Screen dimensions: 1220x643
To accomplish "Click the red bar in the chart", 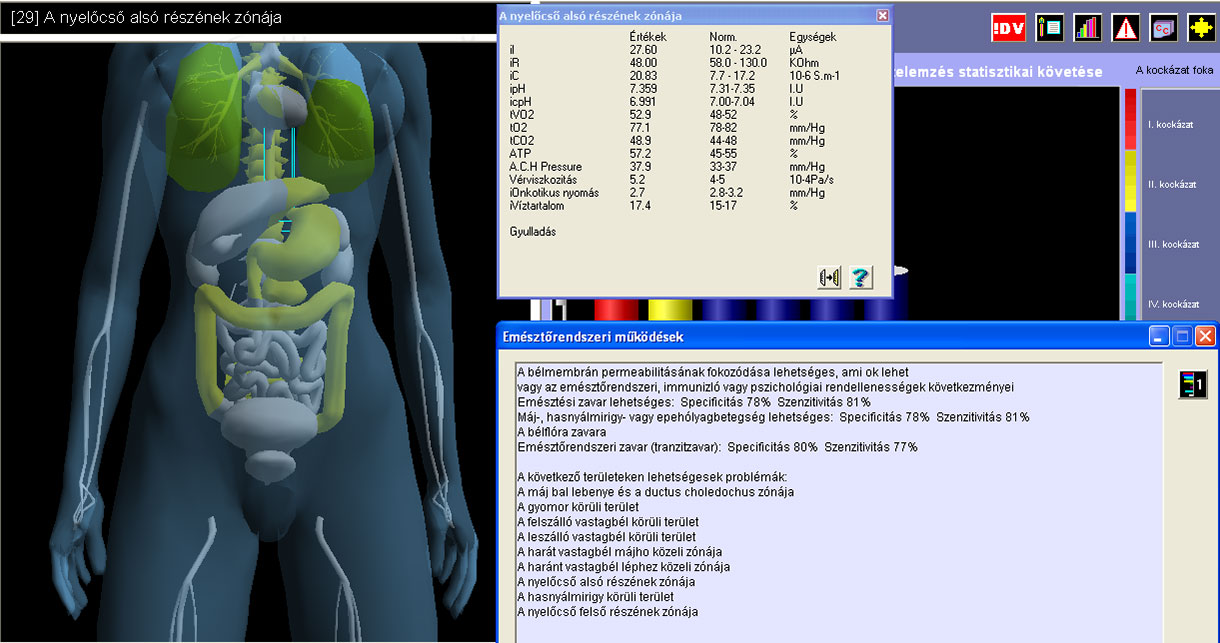I will 616,309.
